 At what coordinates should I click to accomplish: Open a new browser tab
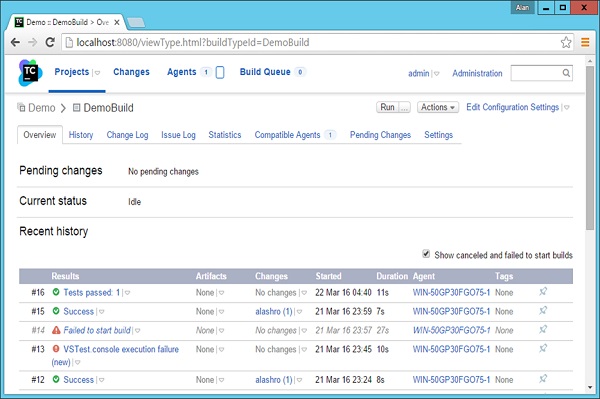tap(136, 23)
